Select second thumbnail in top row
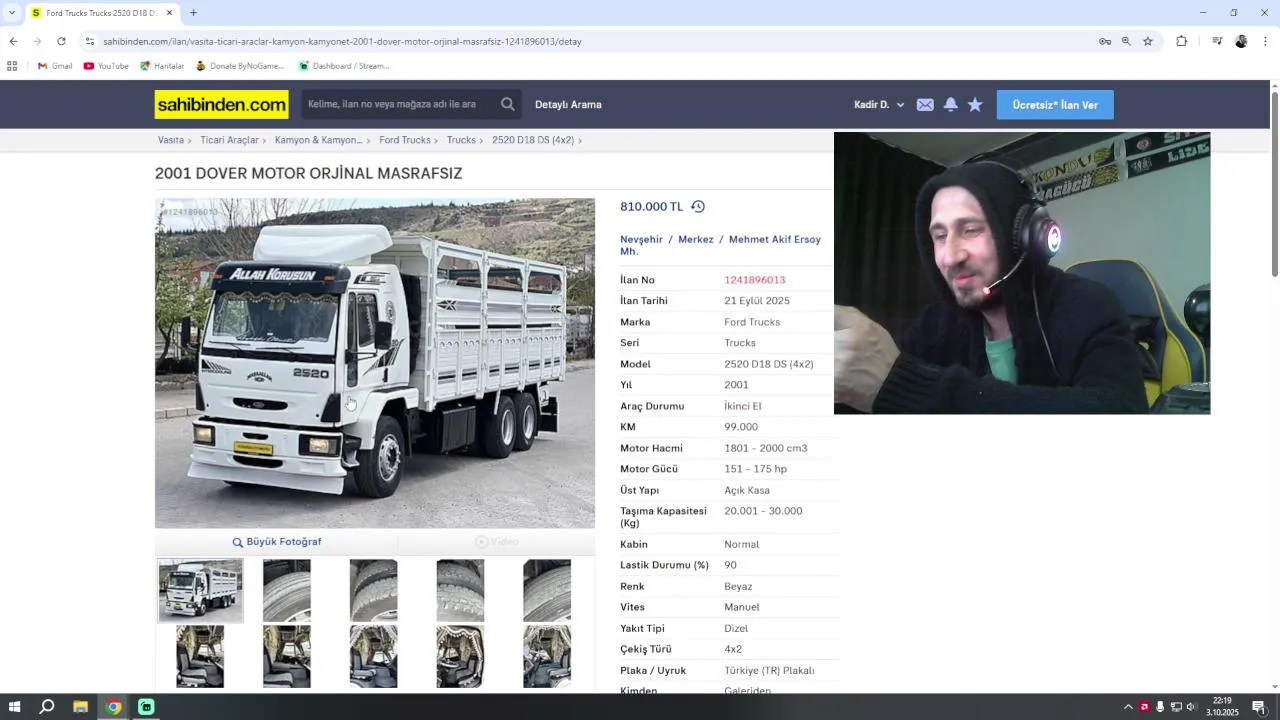This screenshot has height=720, width=1280. 287,590
